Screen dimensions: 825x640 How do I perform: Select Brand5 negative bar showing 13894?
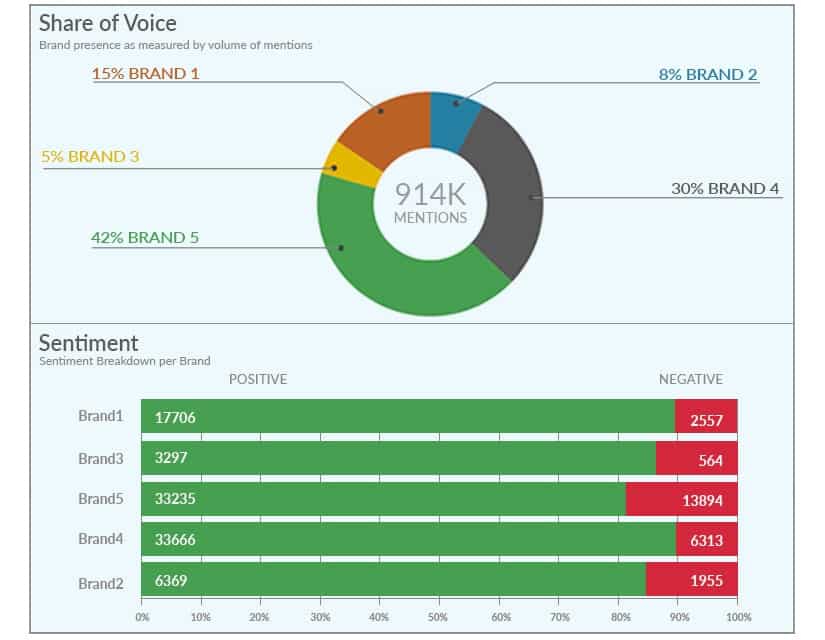(682, 499)
